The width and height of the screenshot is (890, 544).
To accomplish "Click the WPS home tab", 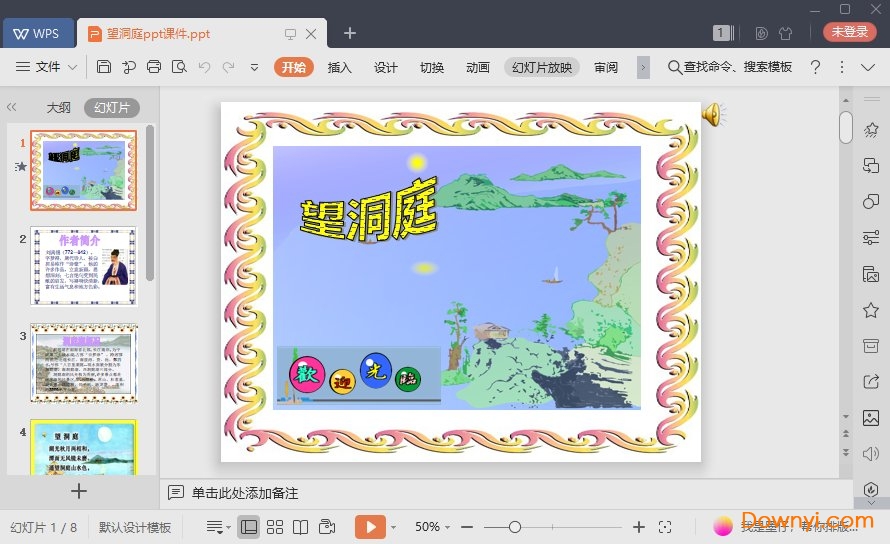I will click(x=39, y=34).
